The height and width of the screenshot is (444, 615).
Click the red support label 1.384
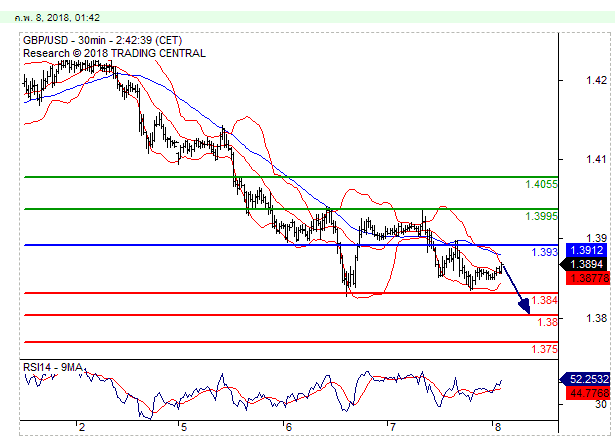pos(544,300)
